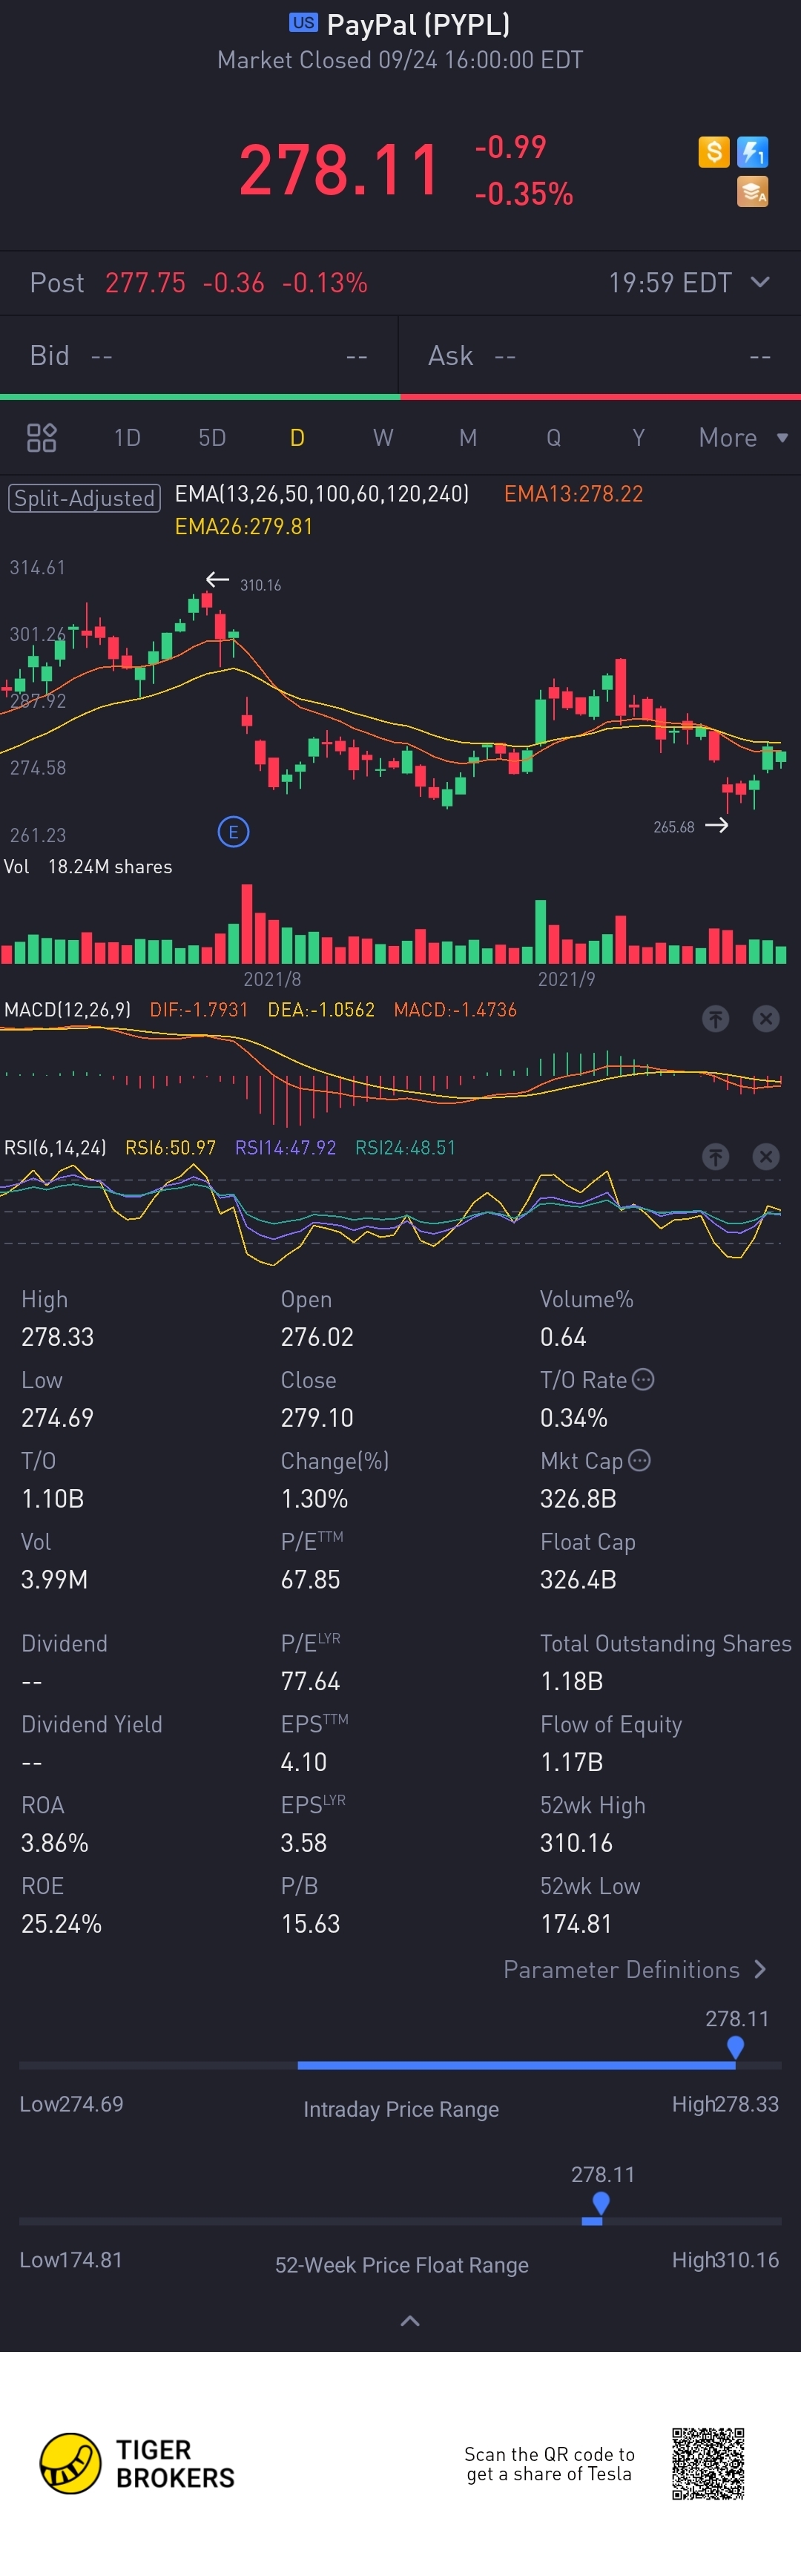Screen dimensions: 801x2576
Task: Switch to the 1D chart tab
Action: (x=127, y=437)
